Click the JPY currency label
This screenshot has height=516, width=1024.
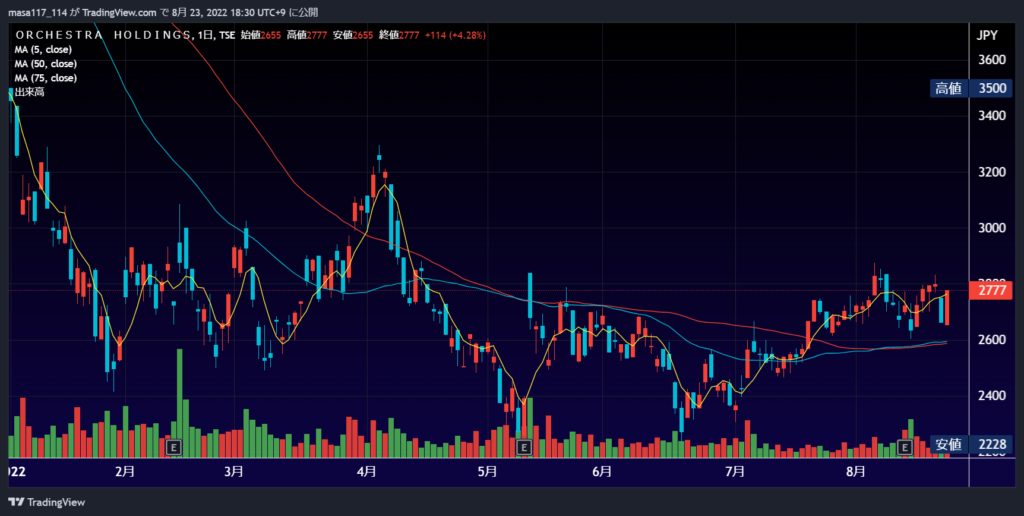tap(987, 36)
